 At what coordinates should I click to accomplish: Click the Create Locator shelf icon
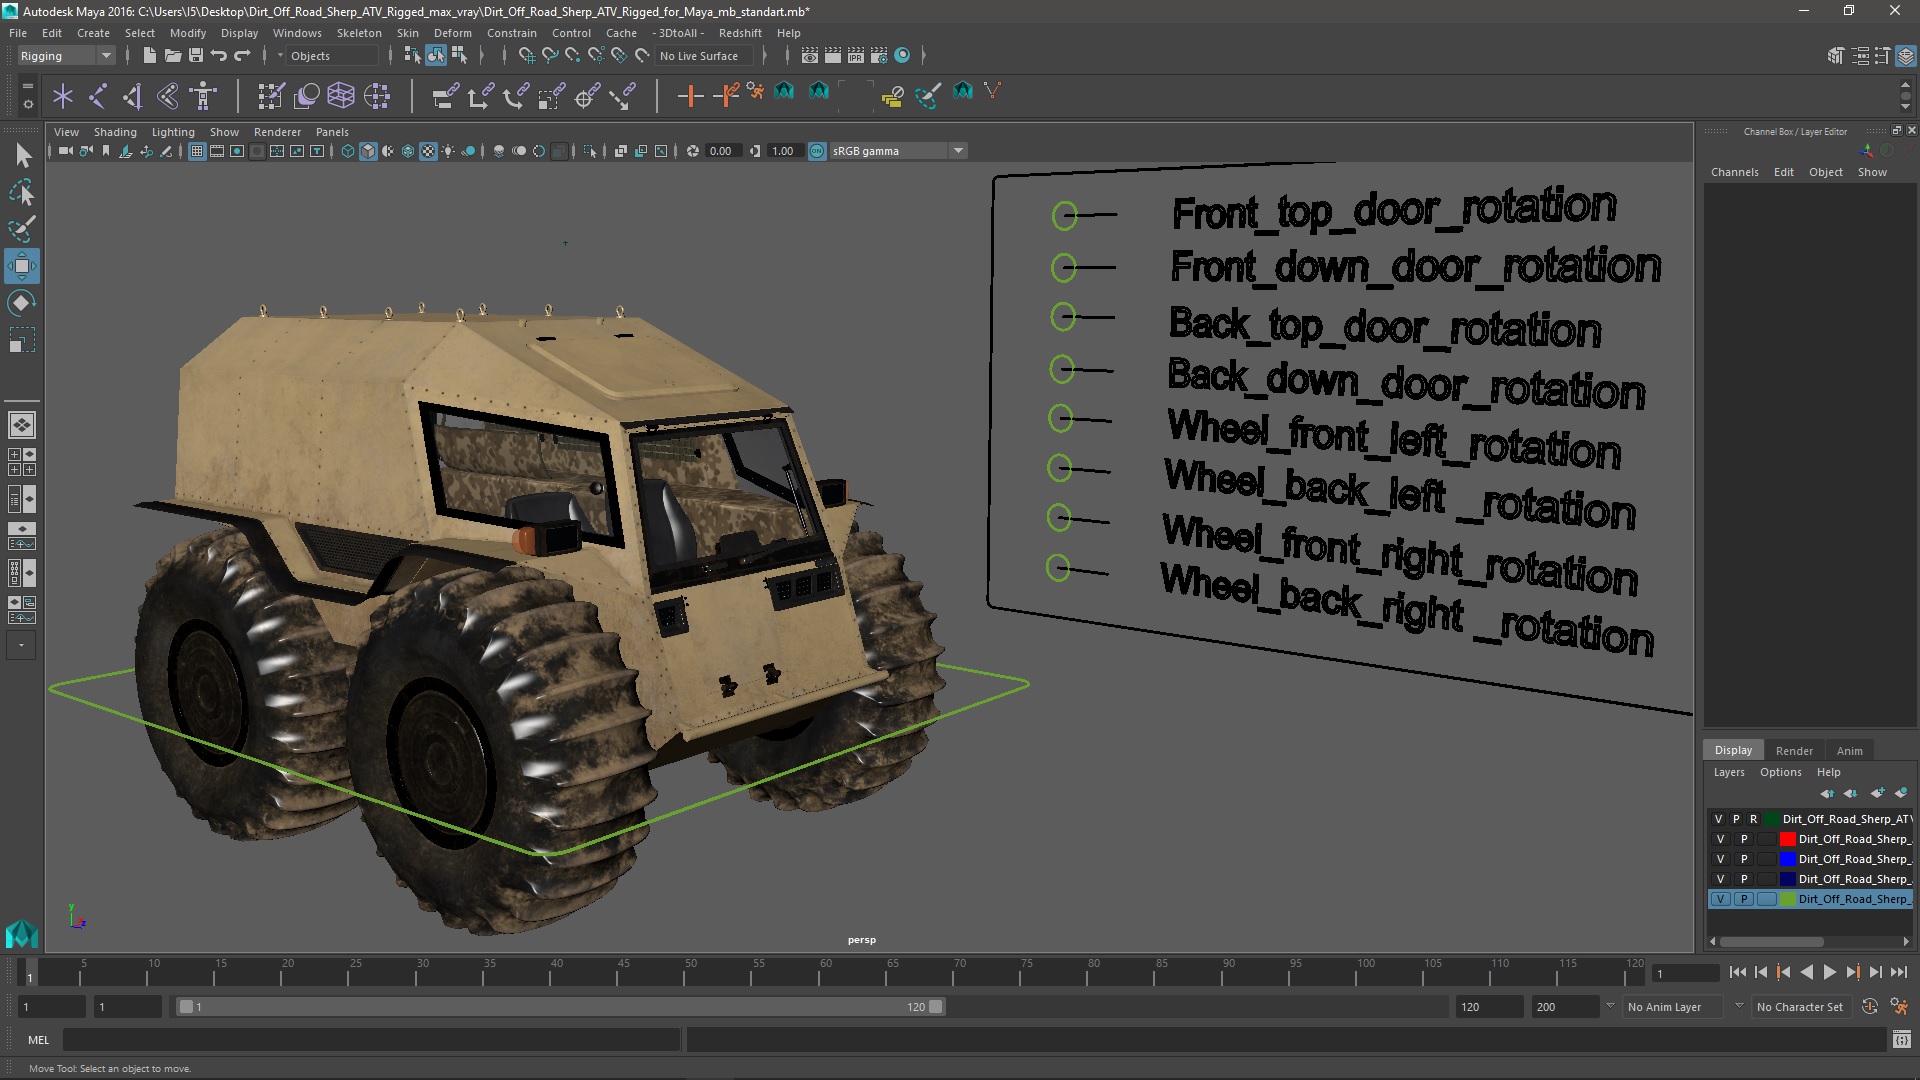(63, 96)
